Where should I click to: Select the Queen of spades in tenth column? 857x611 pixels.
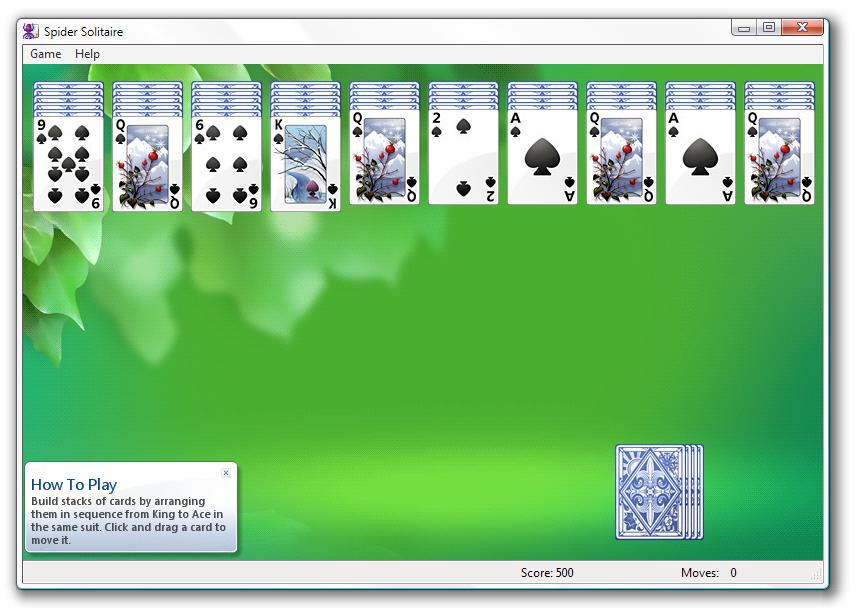pos(779,157)
